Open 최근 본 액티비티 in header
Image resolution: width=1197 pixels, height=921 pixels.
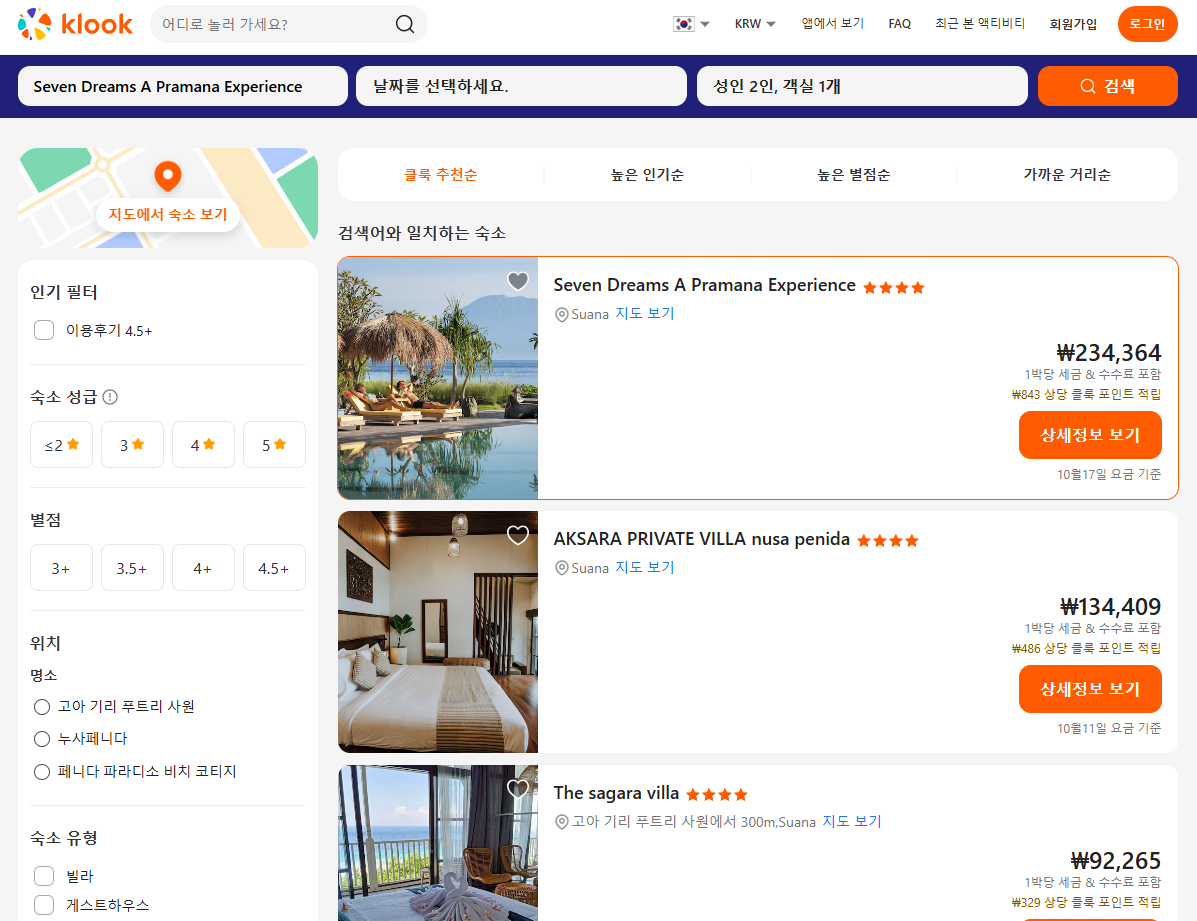[979, 24]
